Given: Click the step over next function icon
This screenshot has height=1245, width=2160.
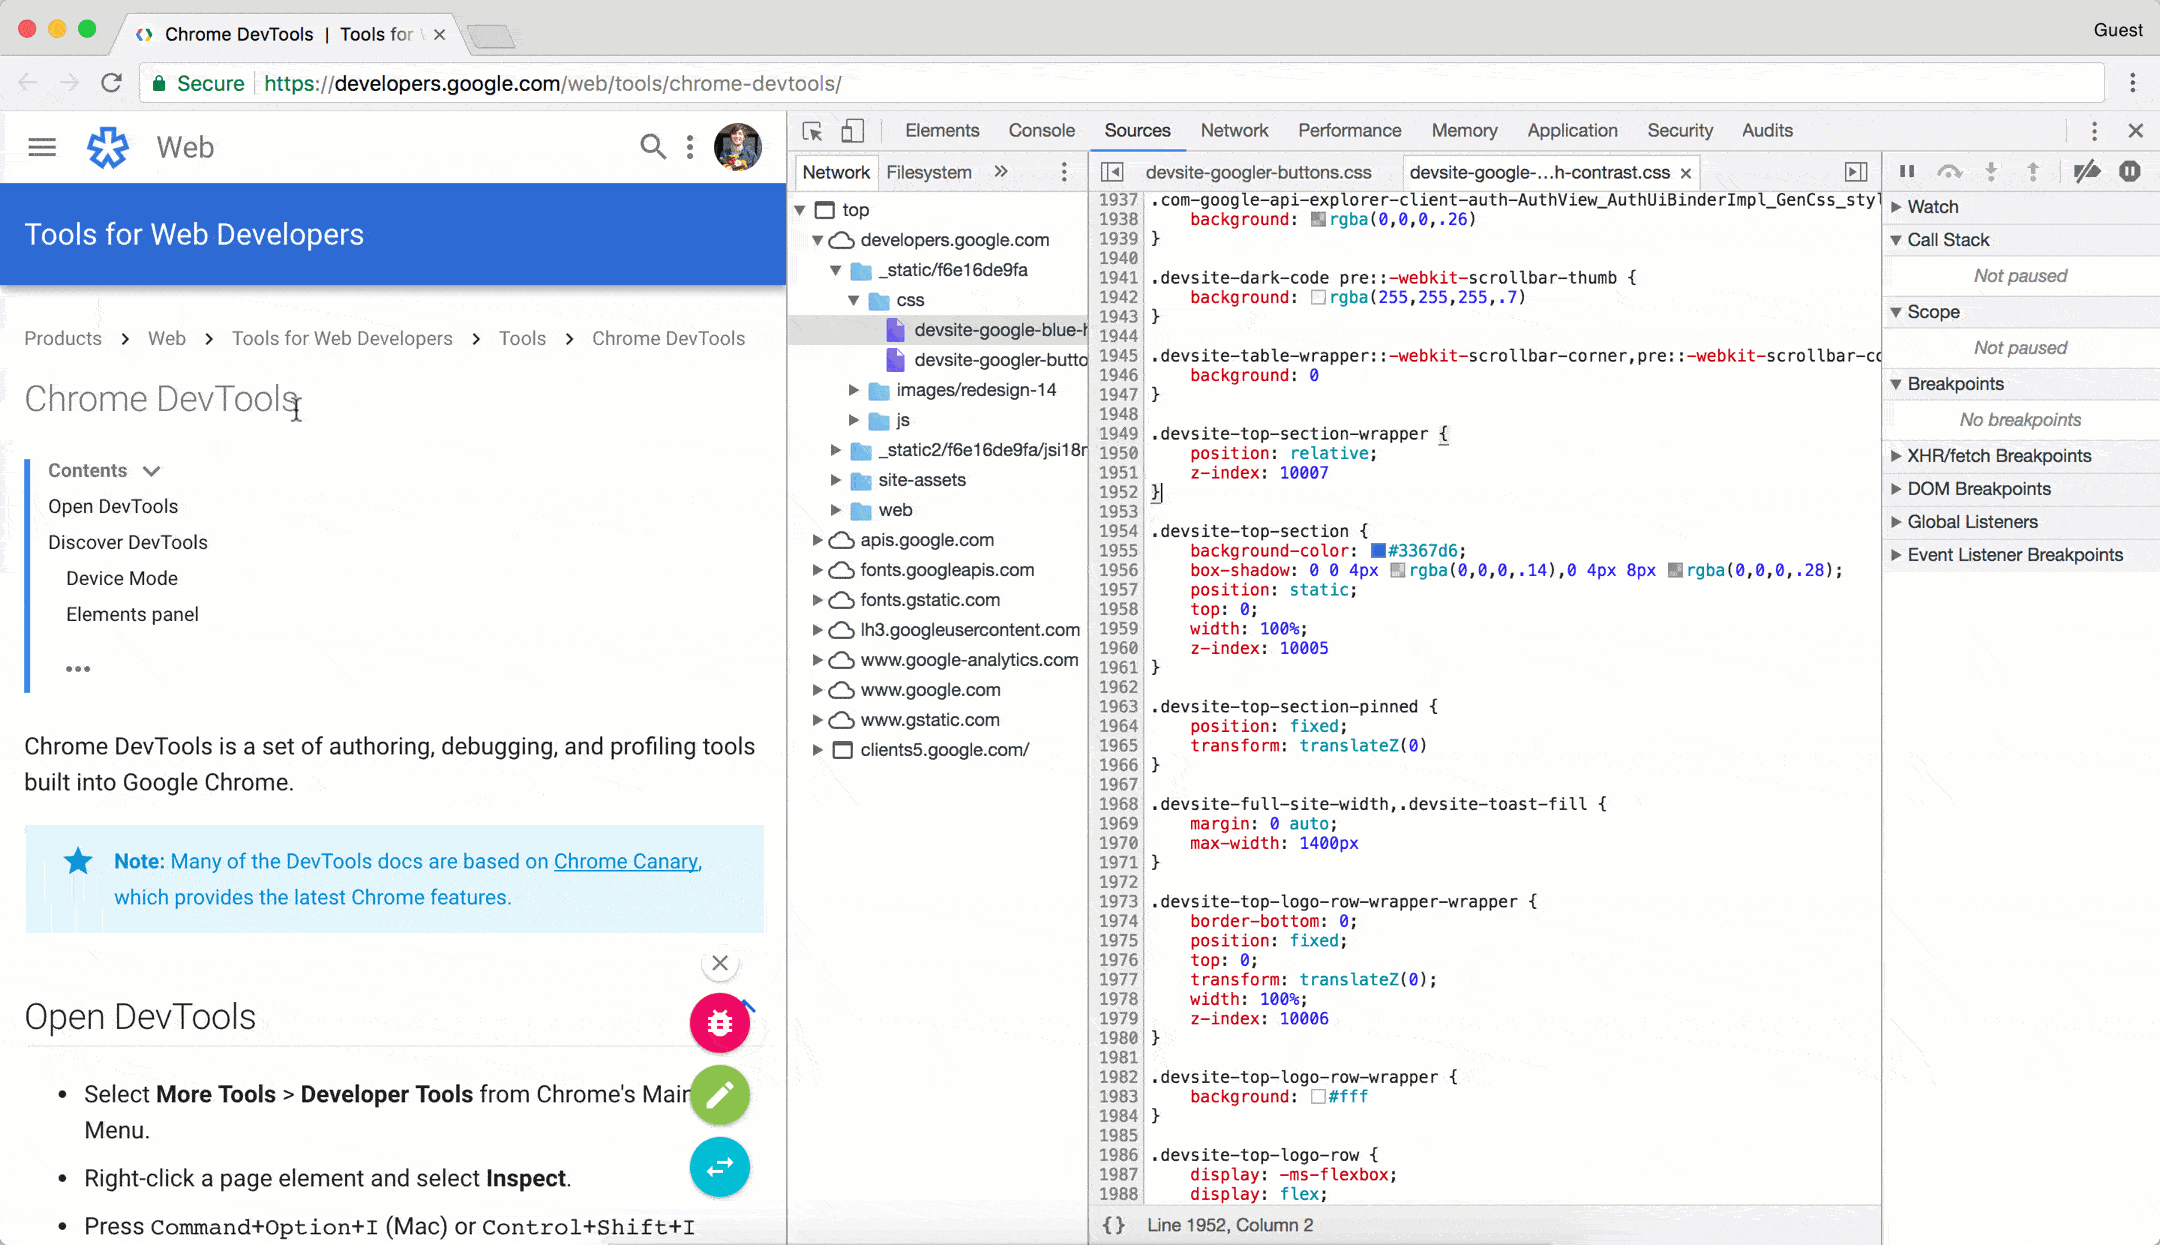Looking at the screenshot, I should (x=1949, y=172).
